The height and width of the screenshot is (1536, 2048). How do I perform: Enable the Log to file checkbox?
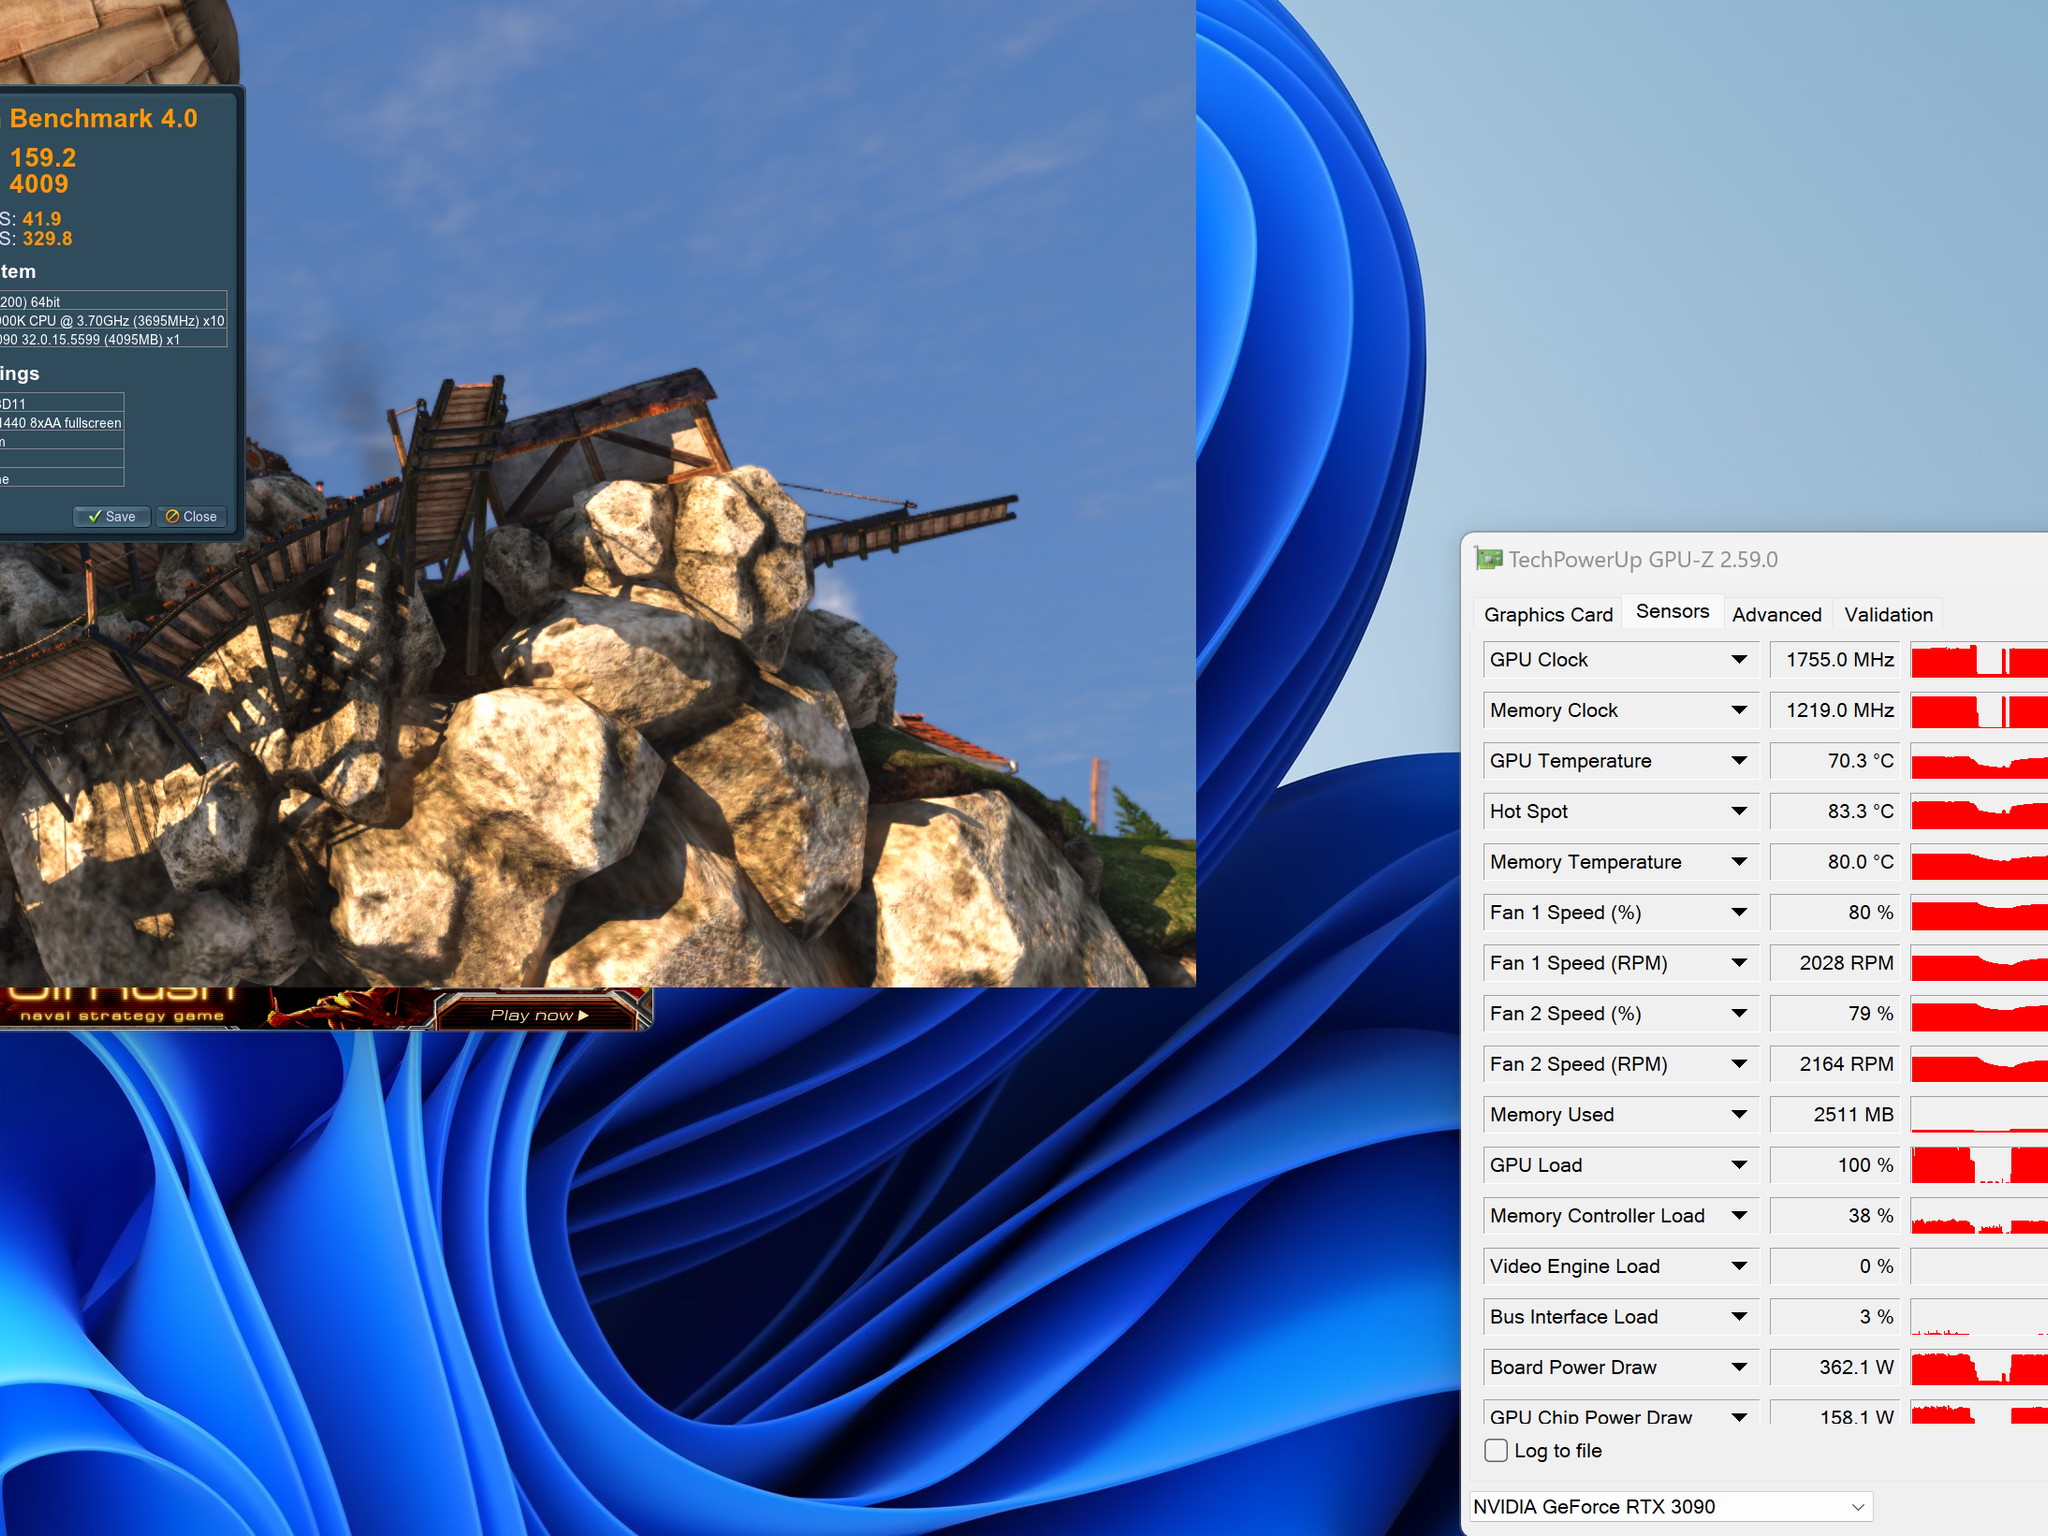1496,1450
